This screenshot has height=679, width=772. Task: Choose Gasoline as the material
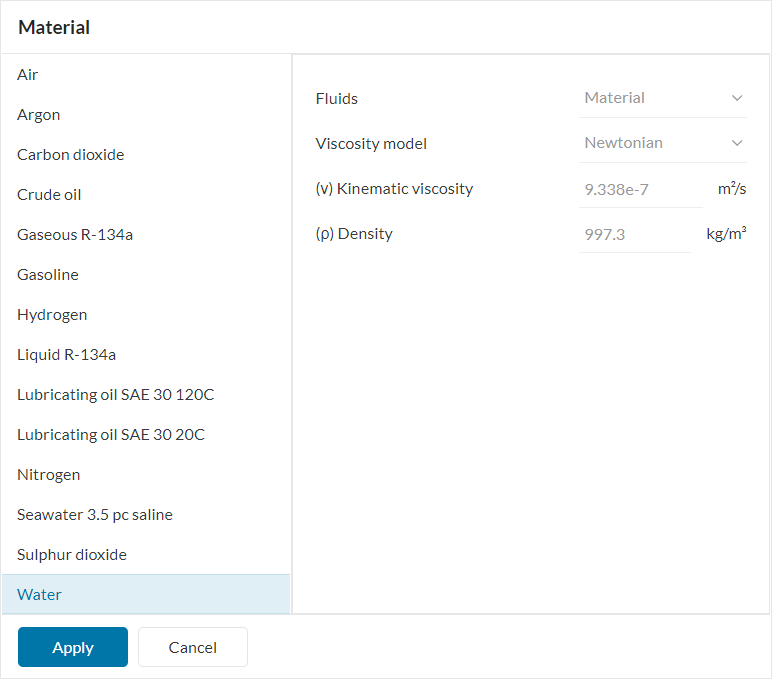click(x=48, y=275)
